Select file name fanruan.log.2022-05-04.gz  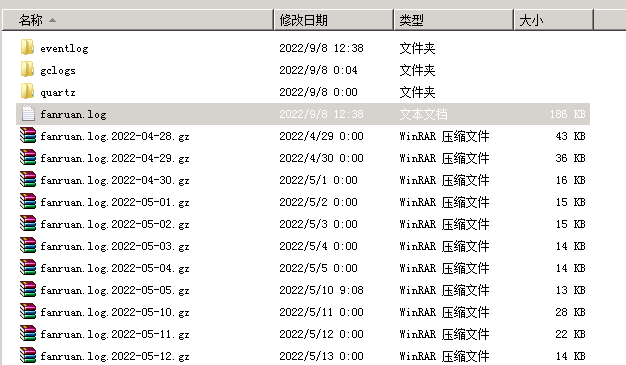[115, 268]
